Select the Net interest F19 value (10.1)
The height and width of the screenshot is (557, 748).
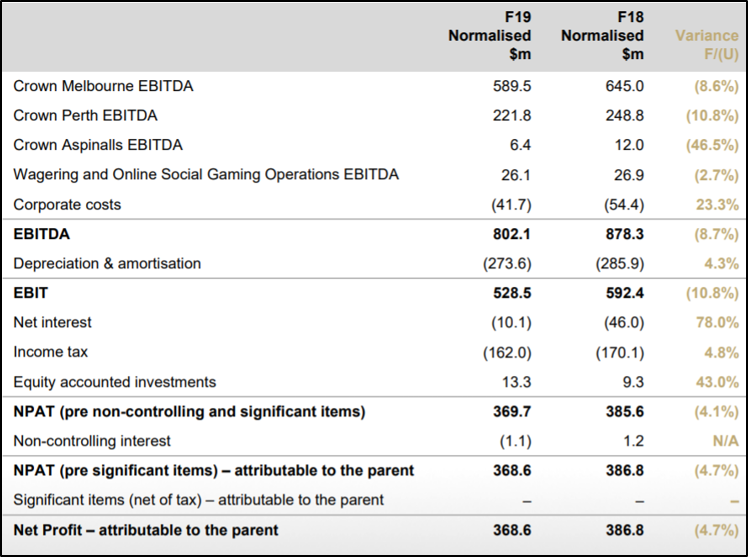511,323
